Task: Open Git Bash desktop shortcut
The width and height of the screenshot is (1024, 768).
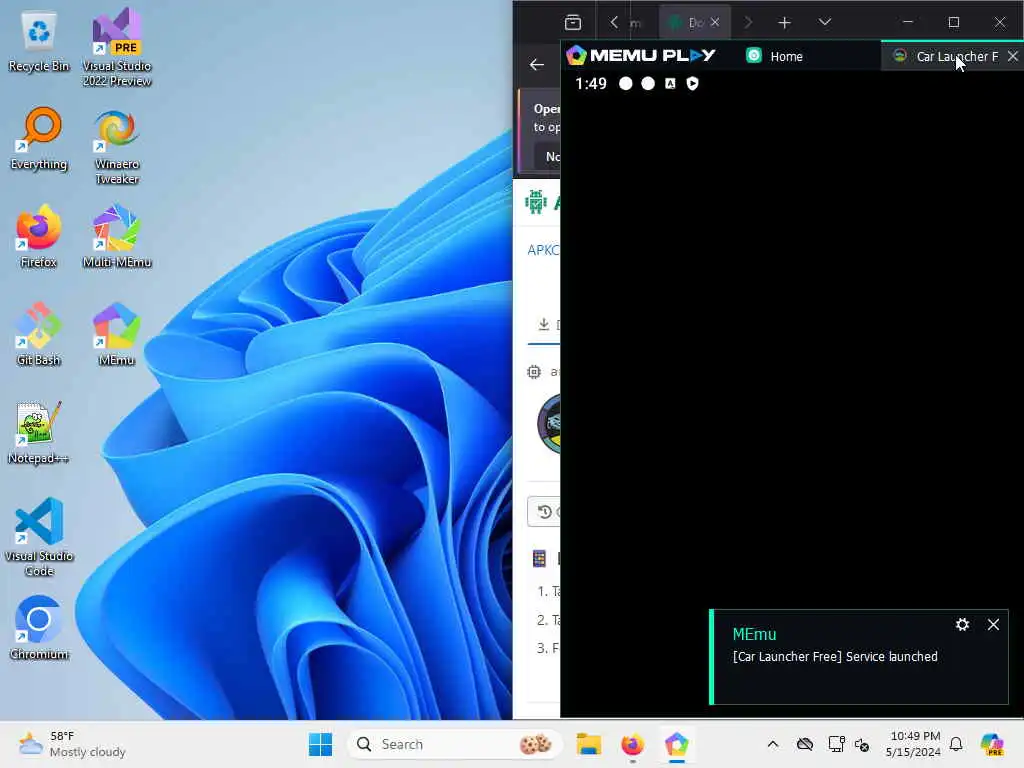Action: click(39, 334)
